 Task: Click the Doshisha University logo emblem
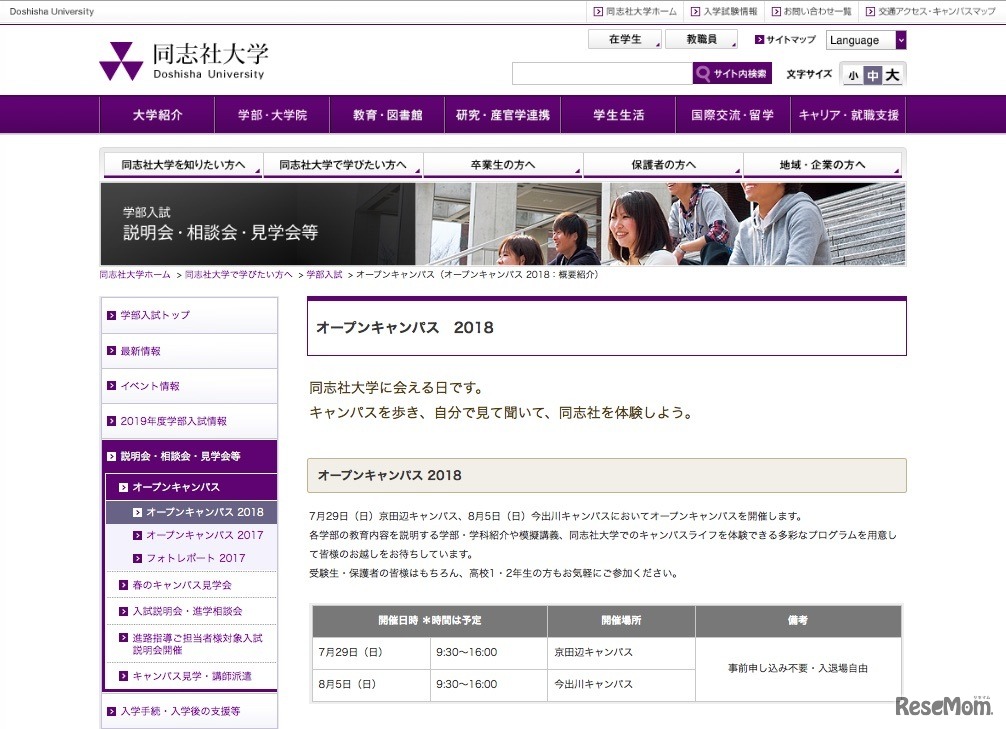(x=121, y=61)
